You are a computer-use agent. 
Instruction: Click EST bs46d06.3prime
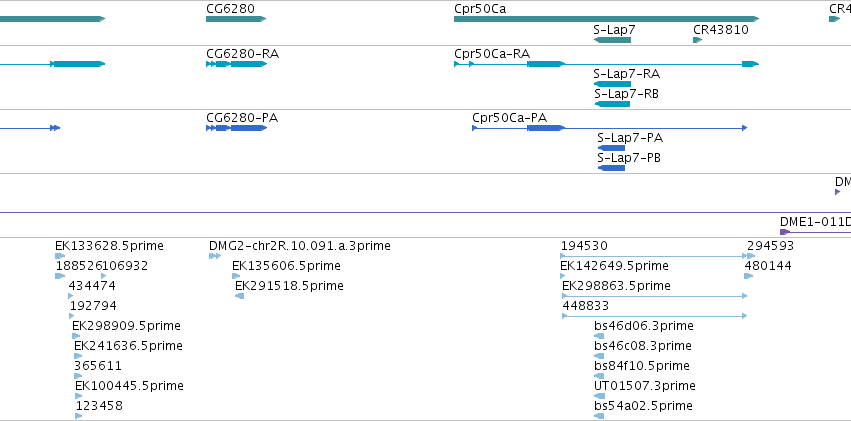[599, 336]
